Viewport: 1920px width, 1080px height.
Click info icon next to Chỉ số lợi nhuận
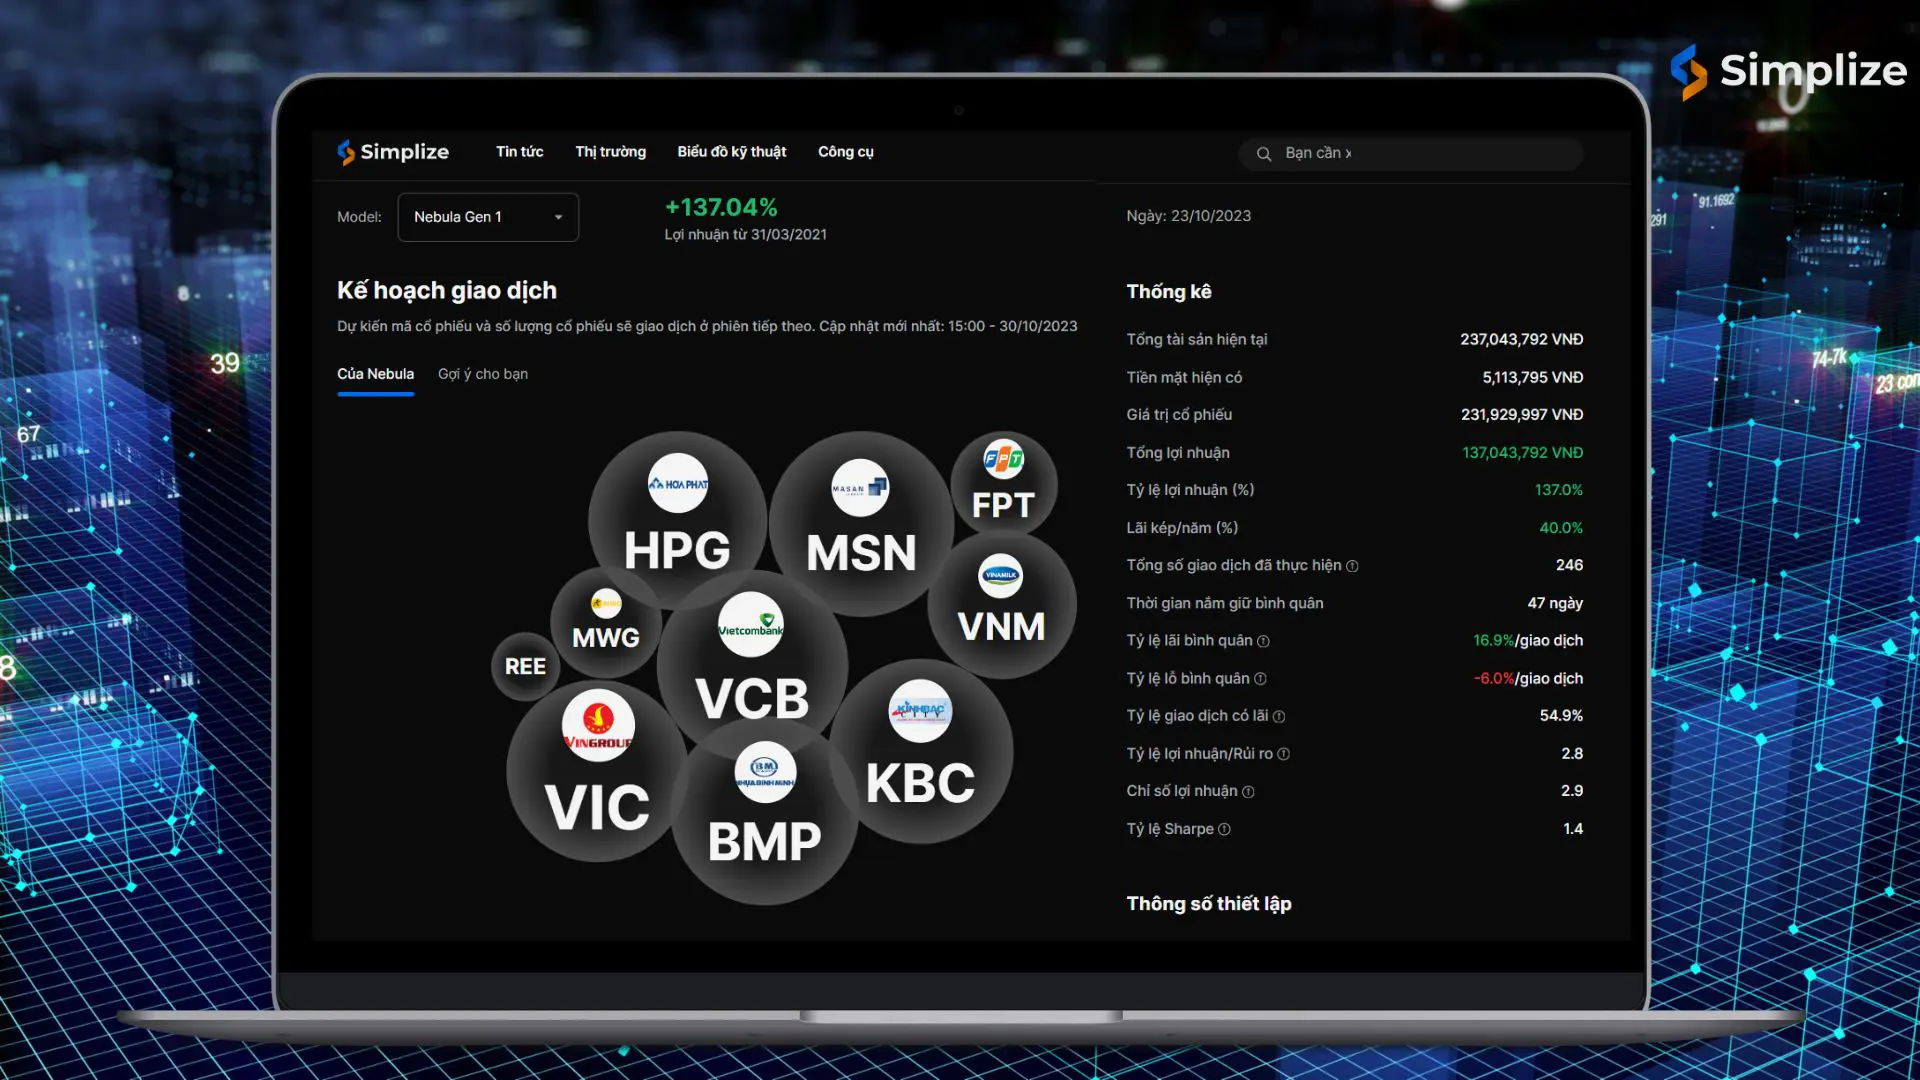pos(1248,792)
